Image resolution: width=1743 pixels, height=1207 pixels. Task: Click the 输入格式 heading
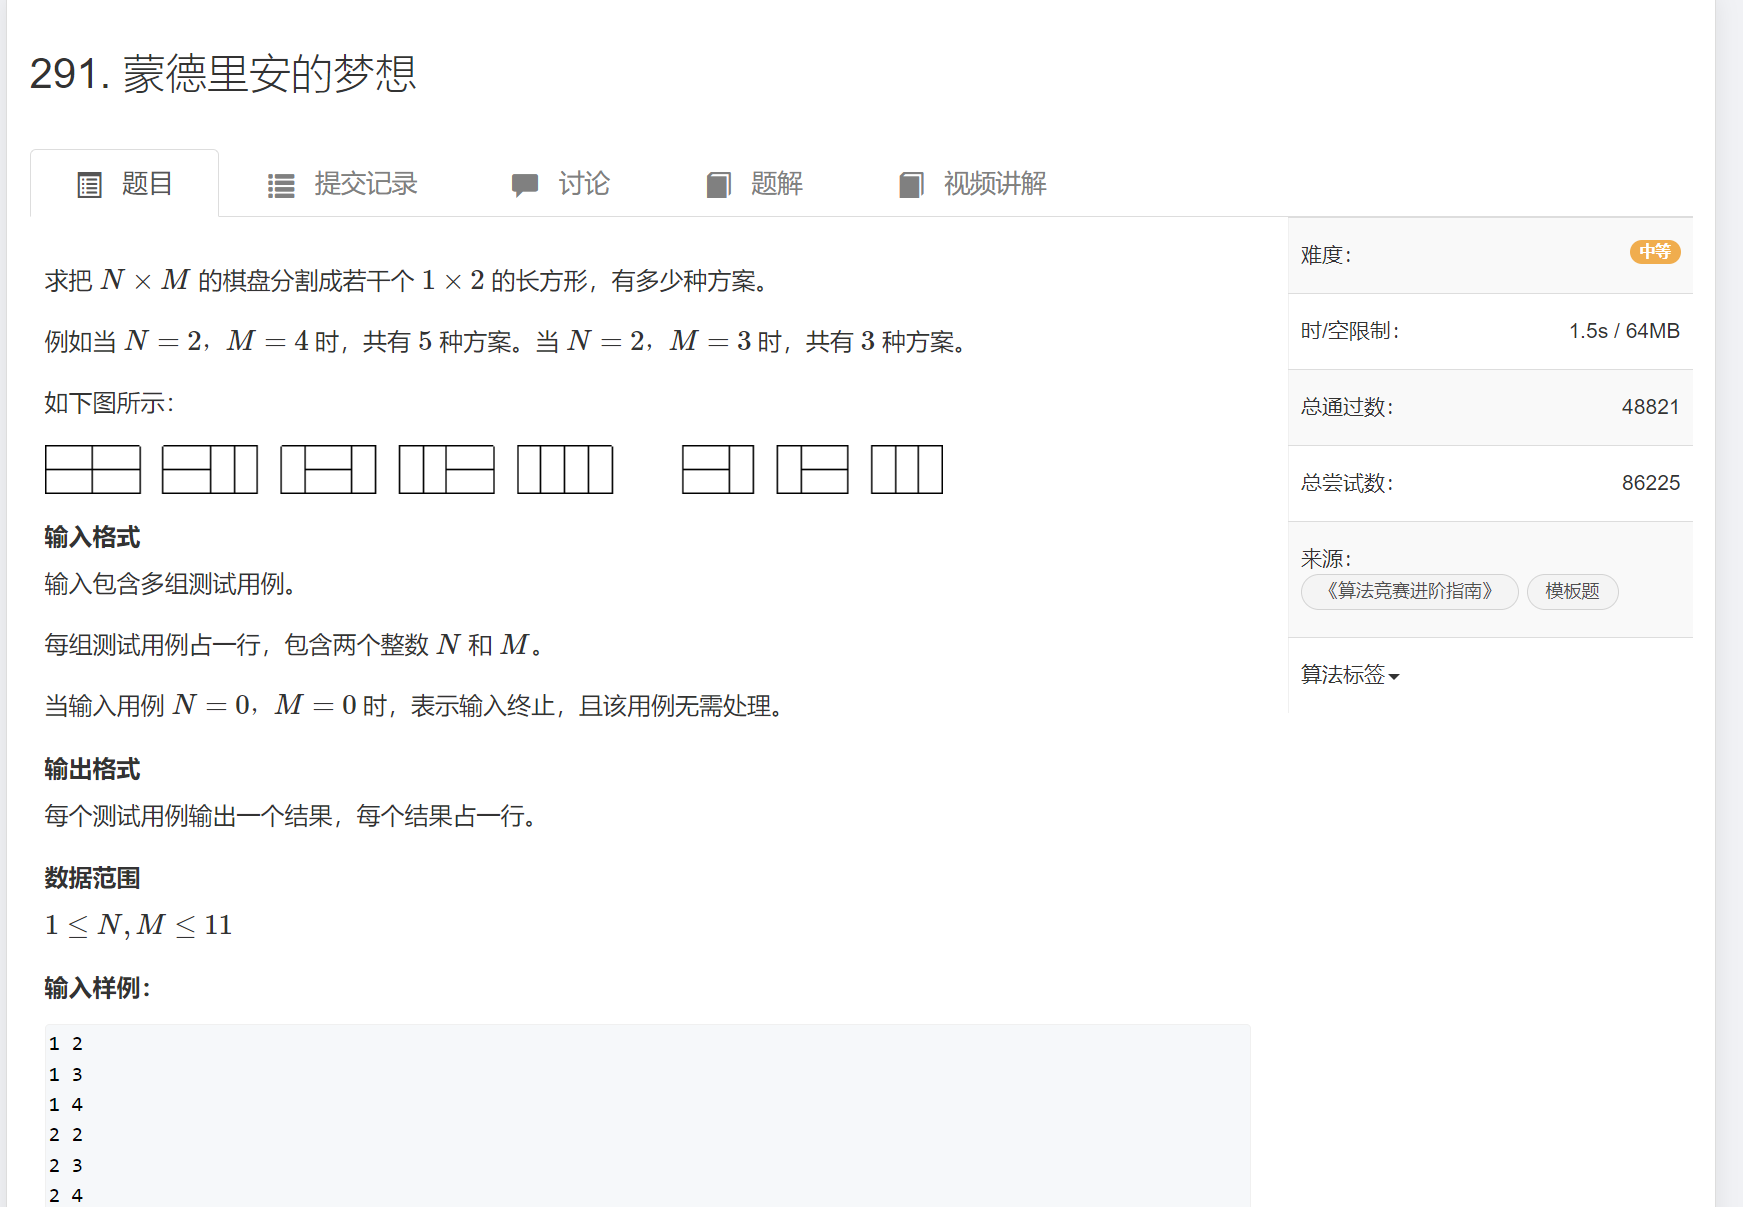tap(92, 538)
